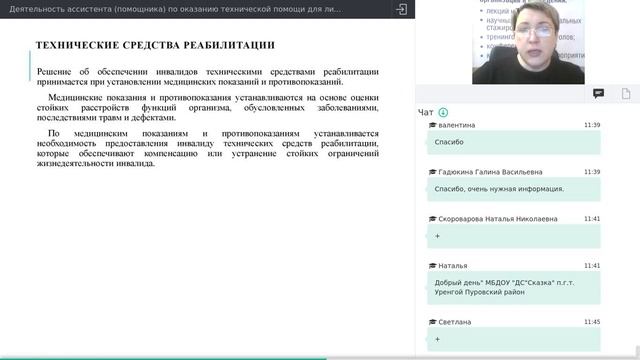This screenshot has width=640, height=360.
Task: Click the 11:45 timestamp on Светлана's message
Action: click(x=592, y=322)
